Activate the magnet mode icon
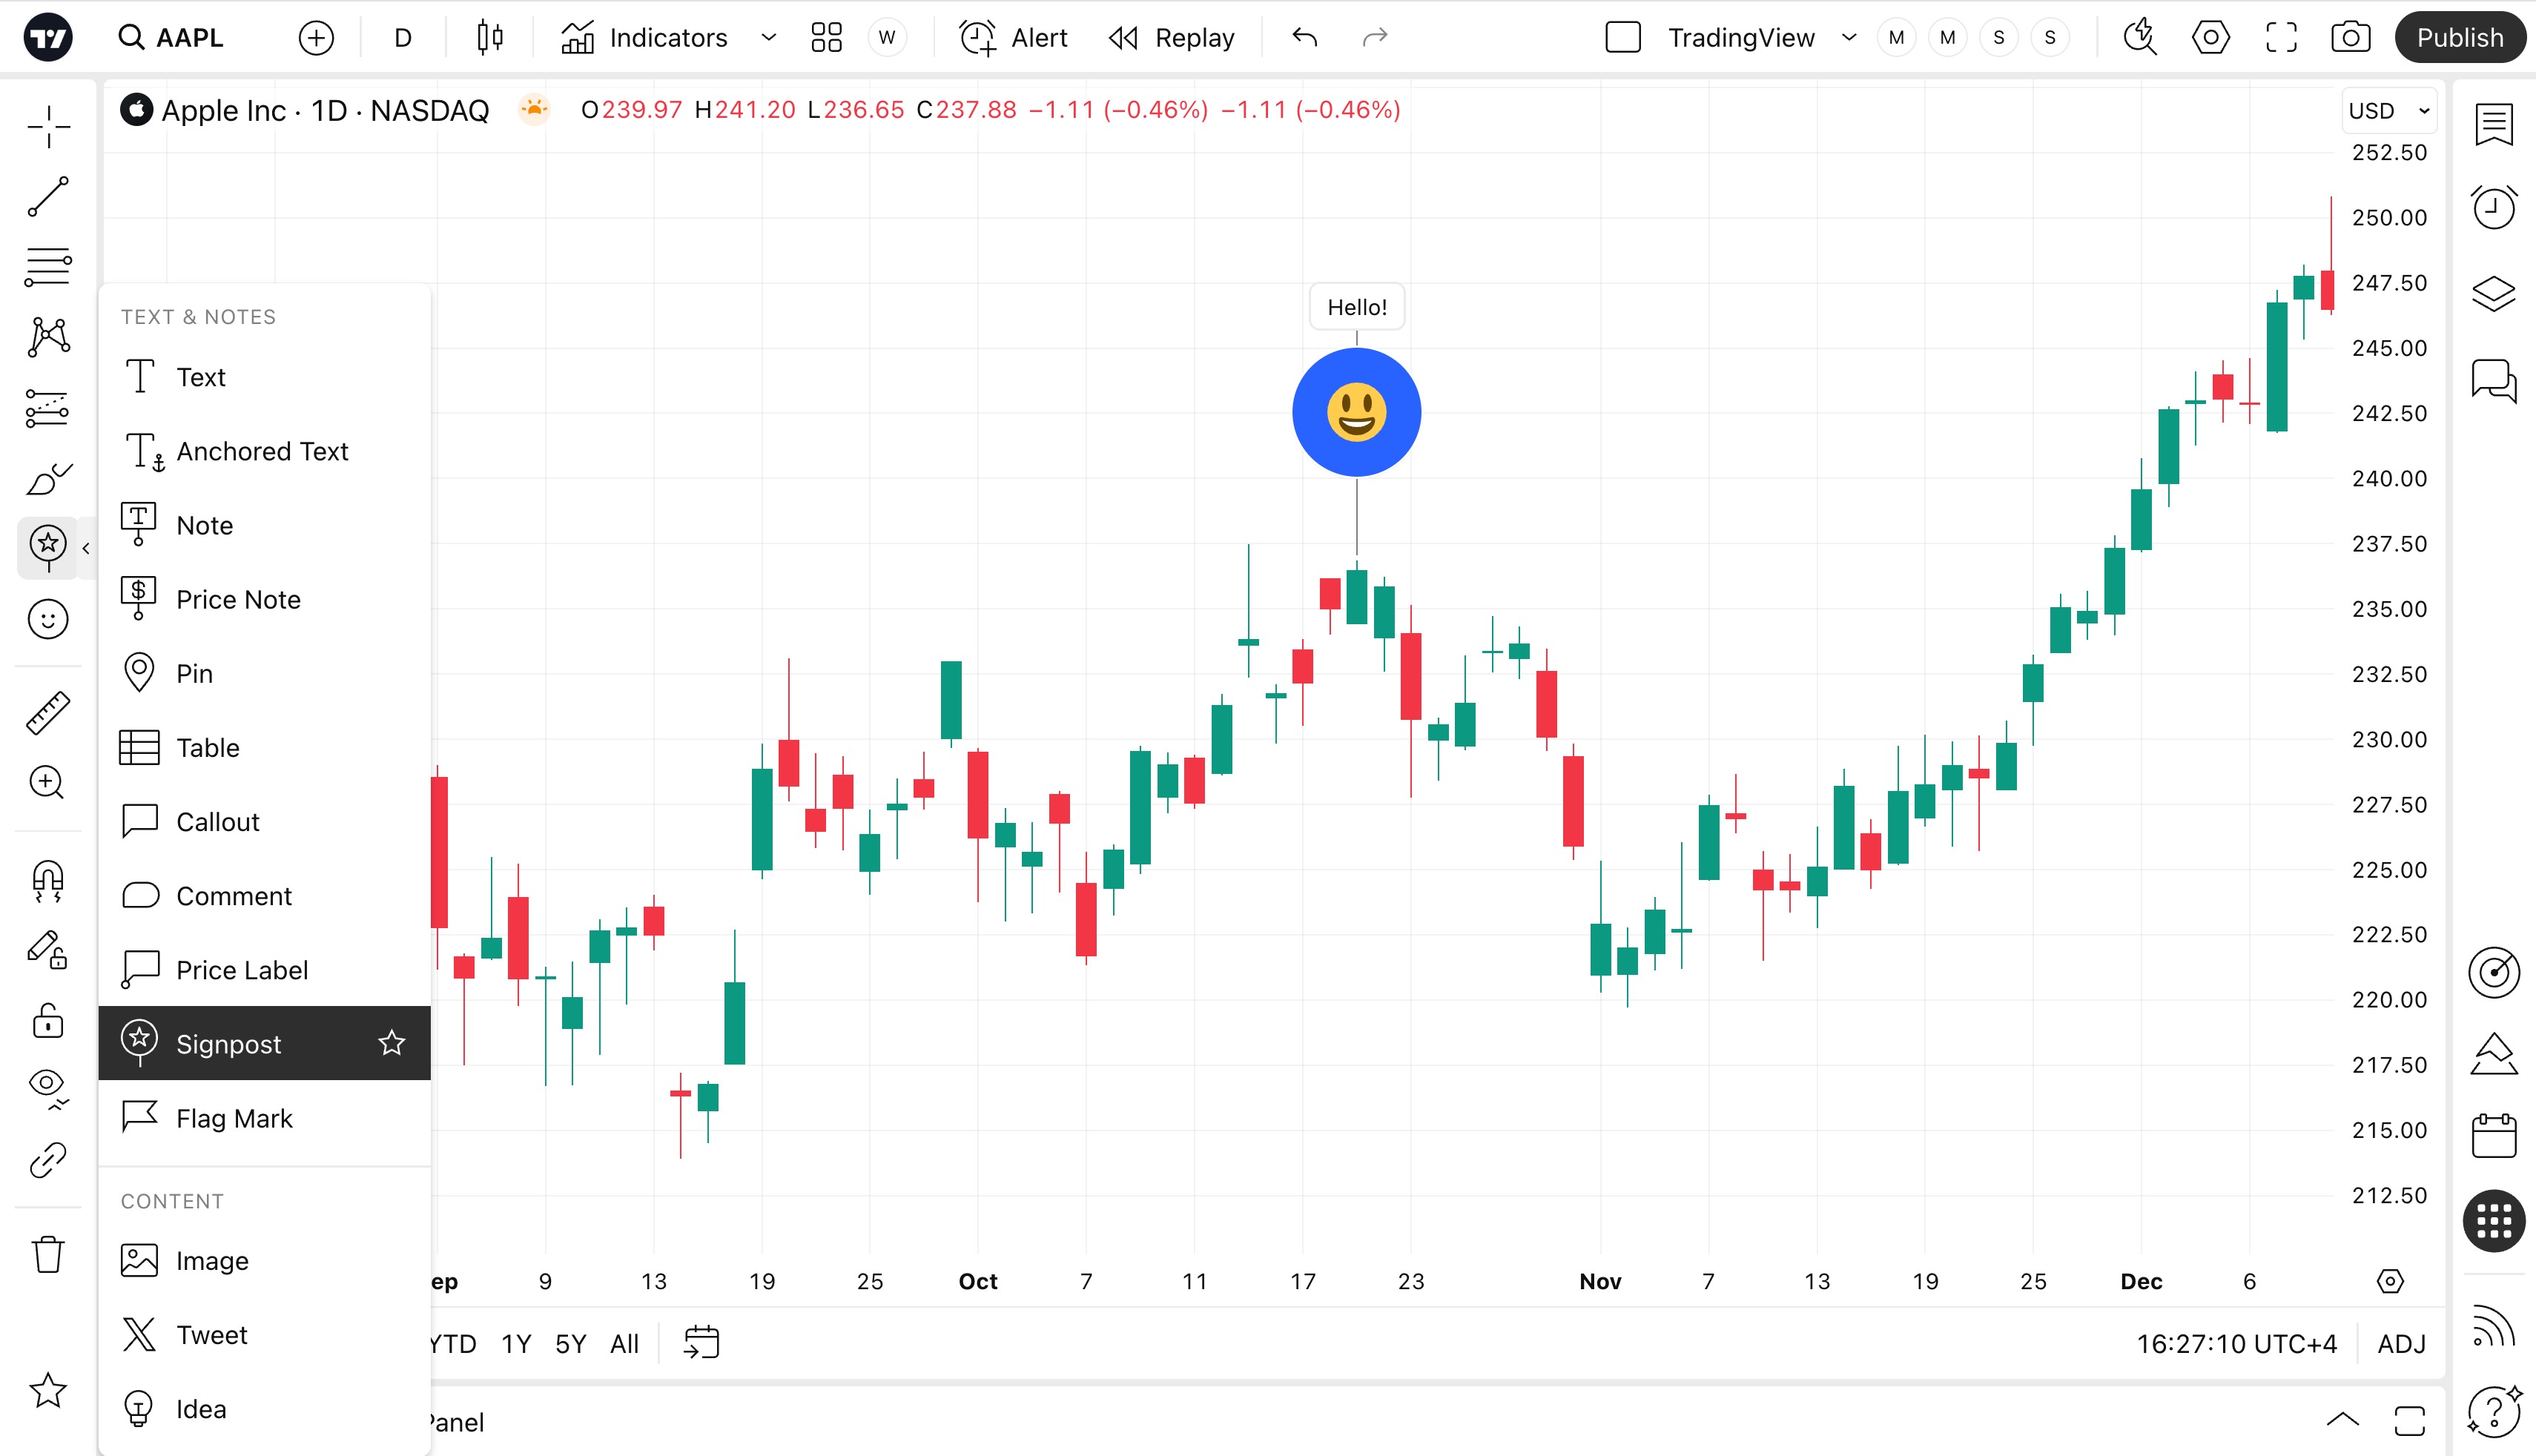Screen dimensions: 2536x1456 point(48,881)
